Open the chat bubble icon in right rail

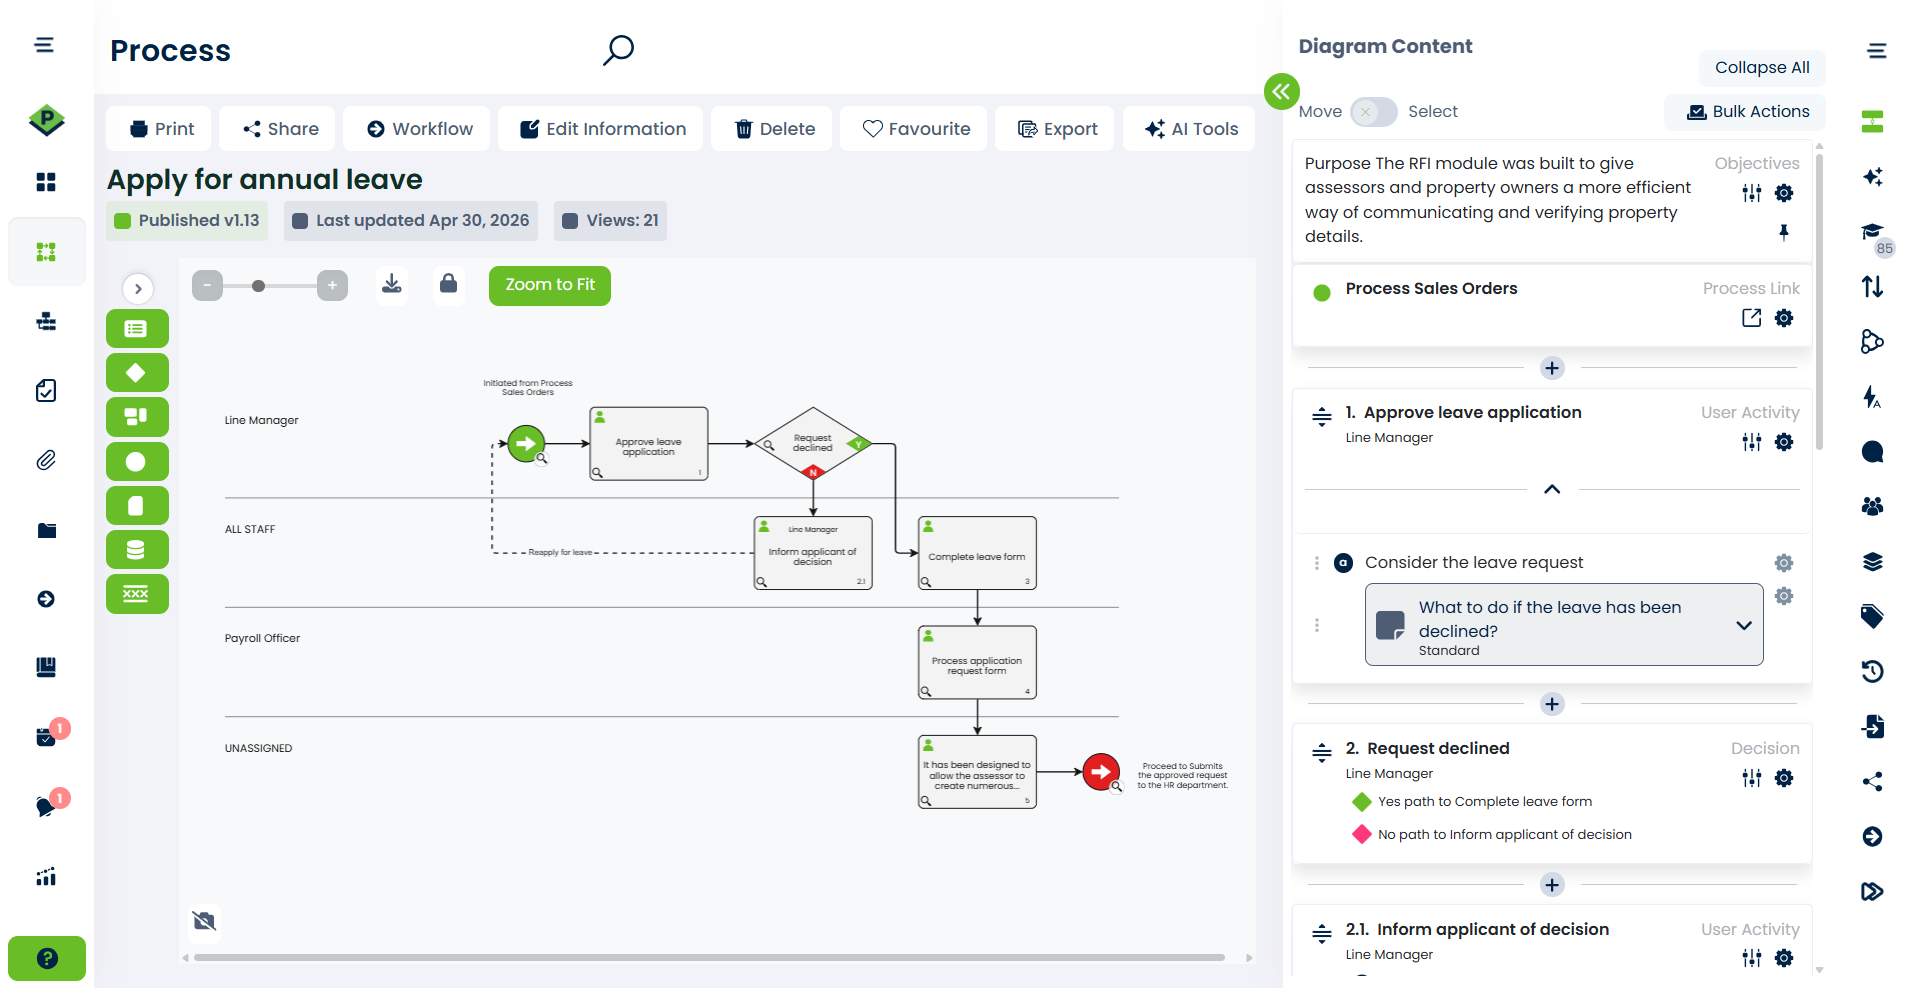coord(1873,452)
